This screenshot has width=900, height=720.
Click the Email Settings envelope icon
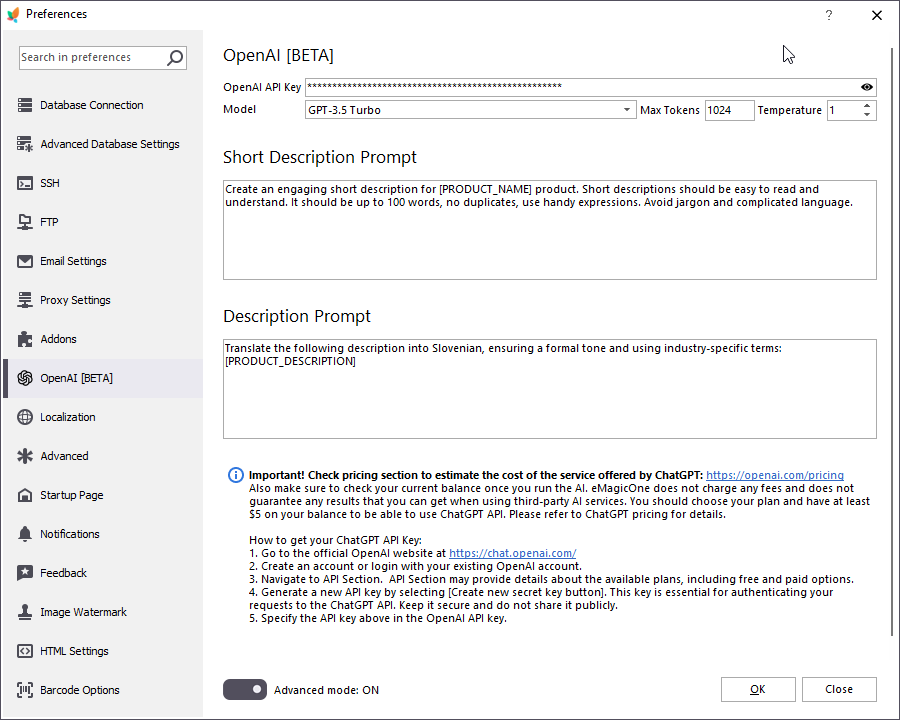[25, 261]
